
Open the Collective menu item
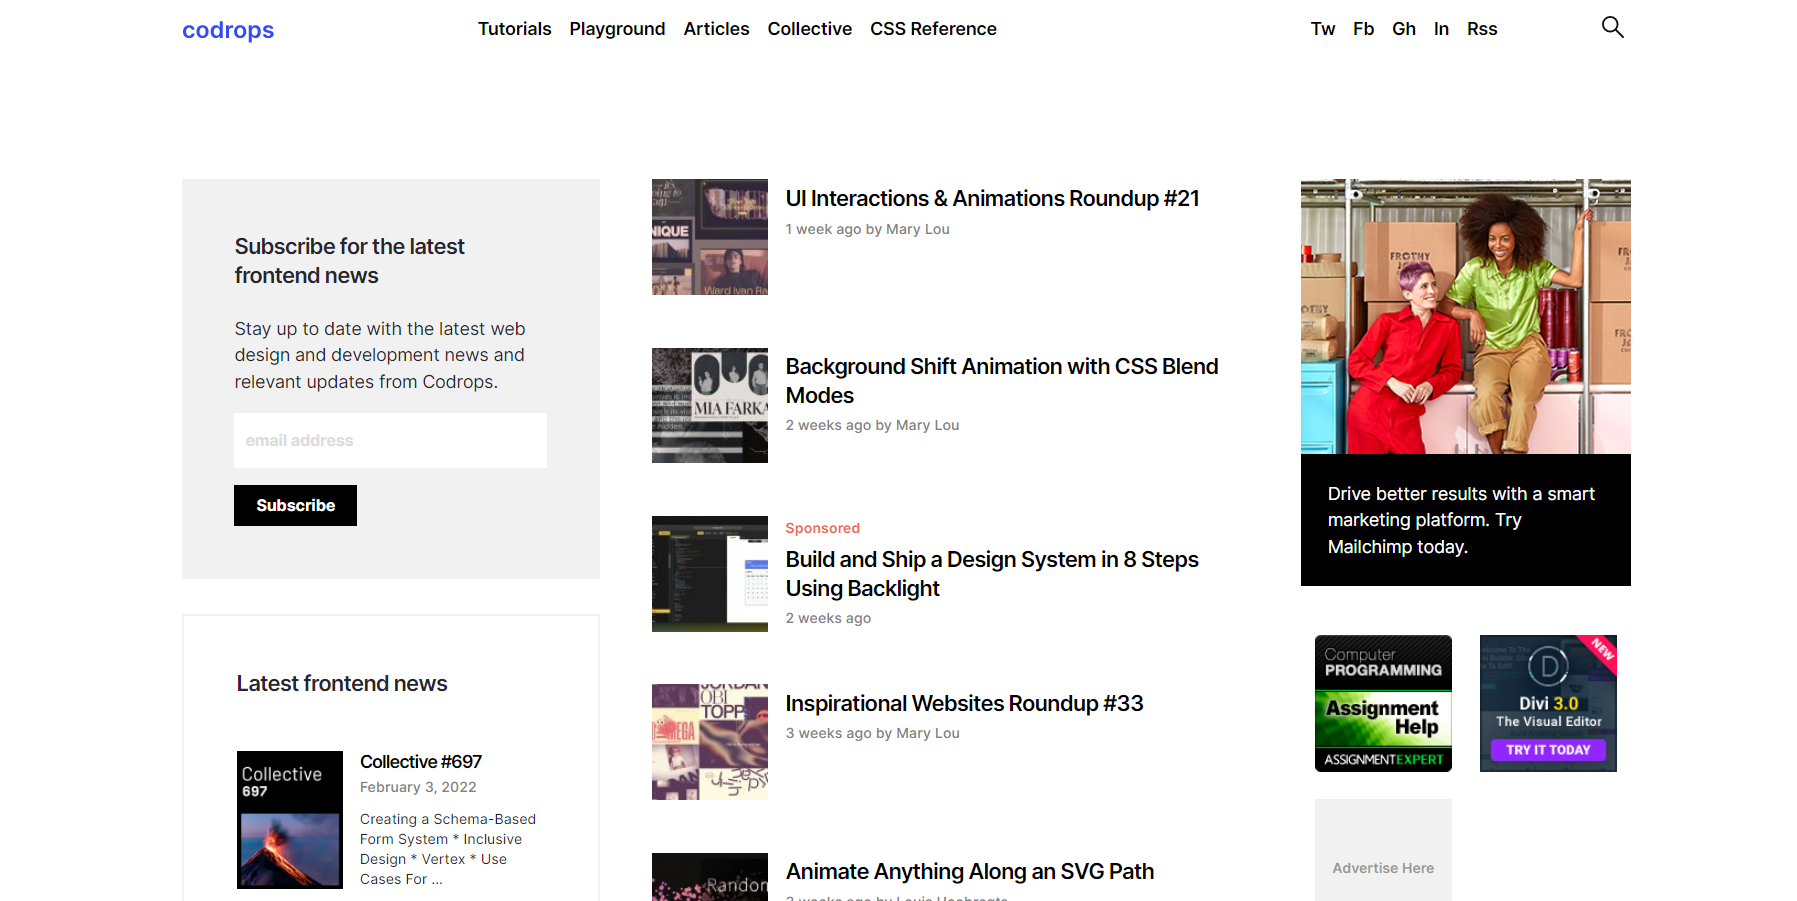pyautogui.click(x=809, y=29)
